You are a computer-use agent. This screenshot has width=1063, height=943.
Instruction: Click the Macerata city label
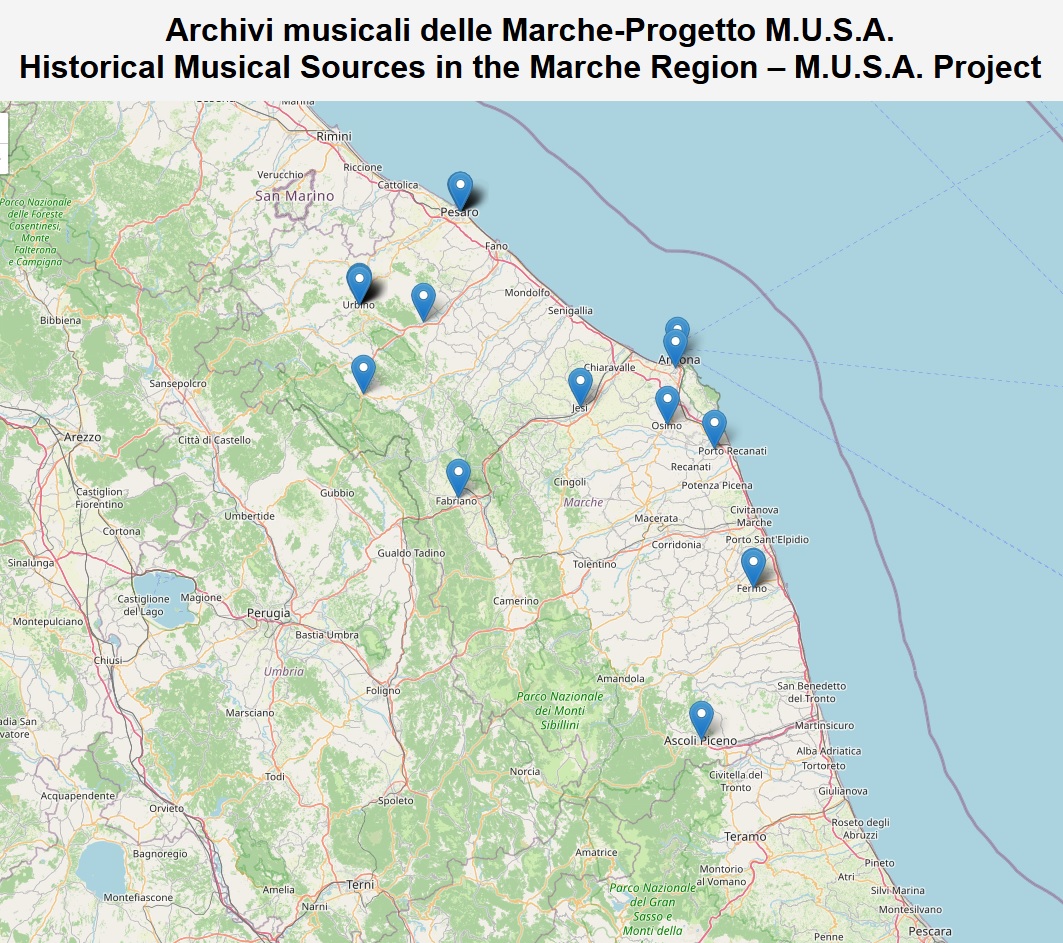point(656,518)
